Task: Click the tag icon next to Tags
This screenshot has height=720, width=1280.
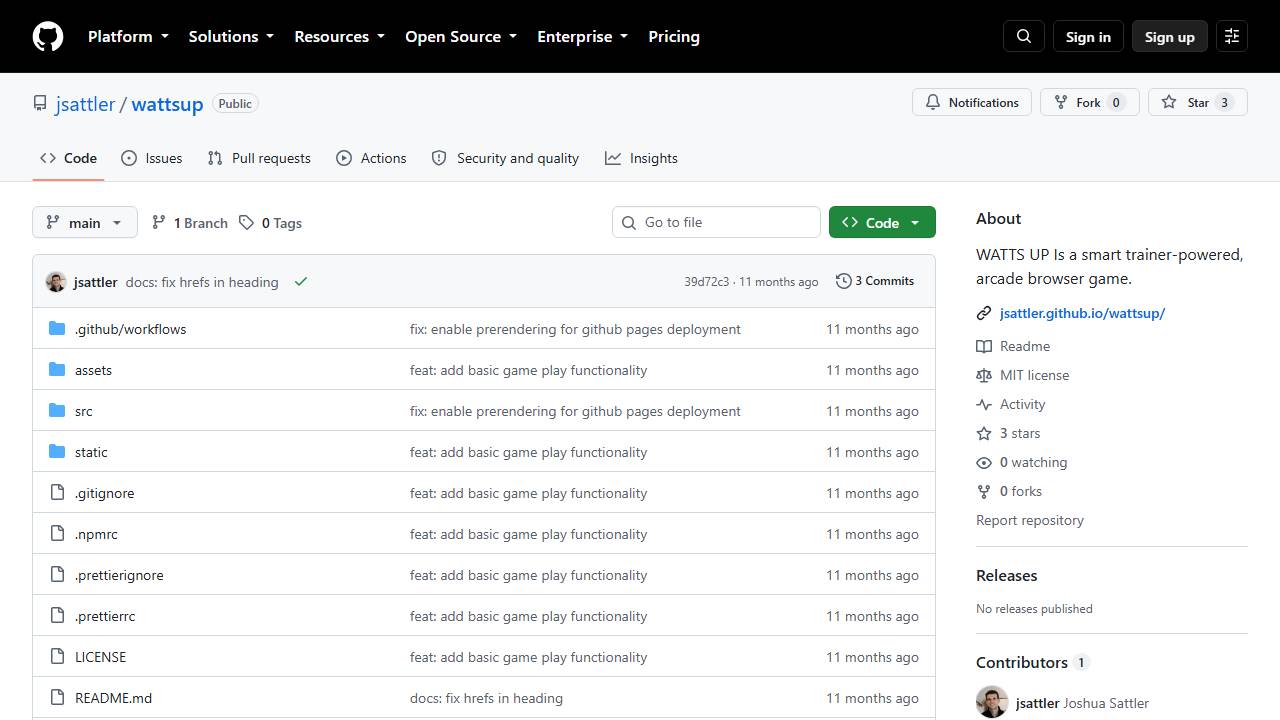Action: pyautogui.click(x=246, y=223)
